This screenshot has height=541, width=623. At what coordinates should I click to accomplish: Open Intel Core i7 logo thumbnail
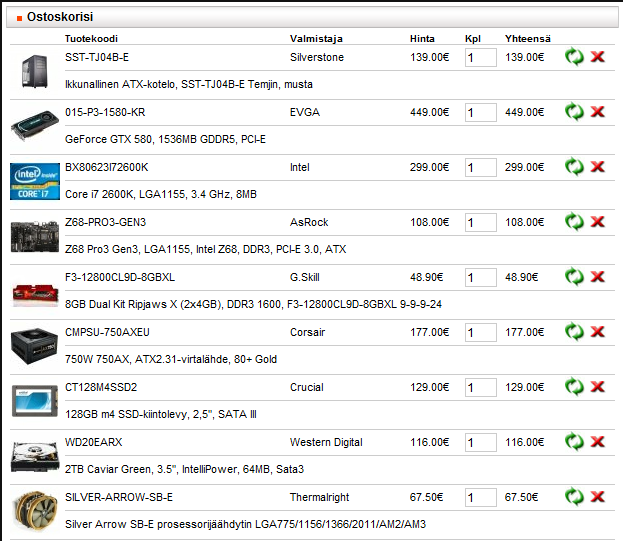pyautogui.click(x=35, y=181)
